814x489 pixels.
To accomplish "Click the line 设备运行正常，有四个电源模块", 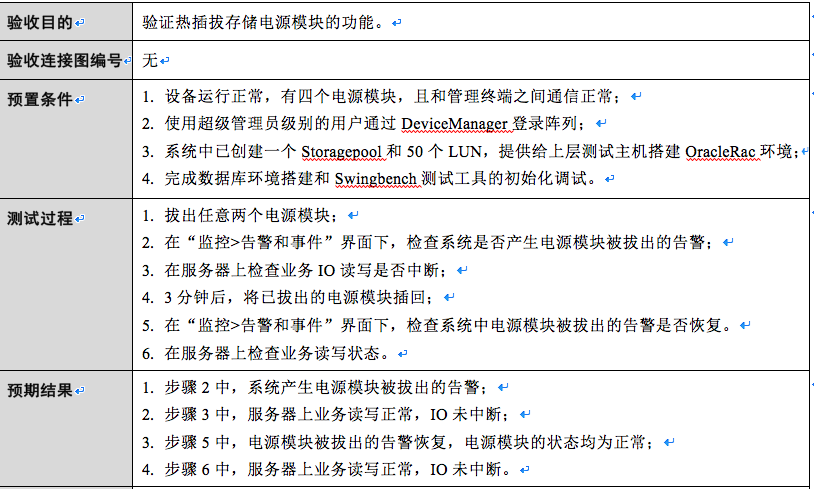I will tap(382, 96).
